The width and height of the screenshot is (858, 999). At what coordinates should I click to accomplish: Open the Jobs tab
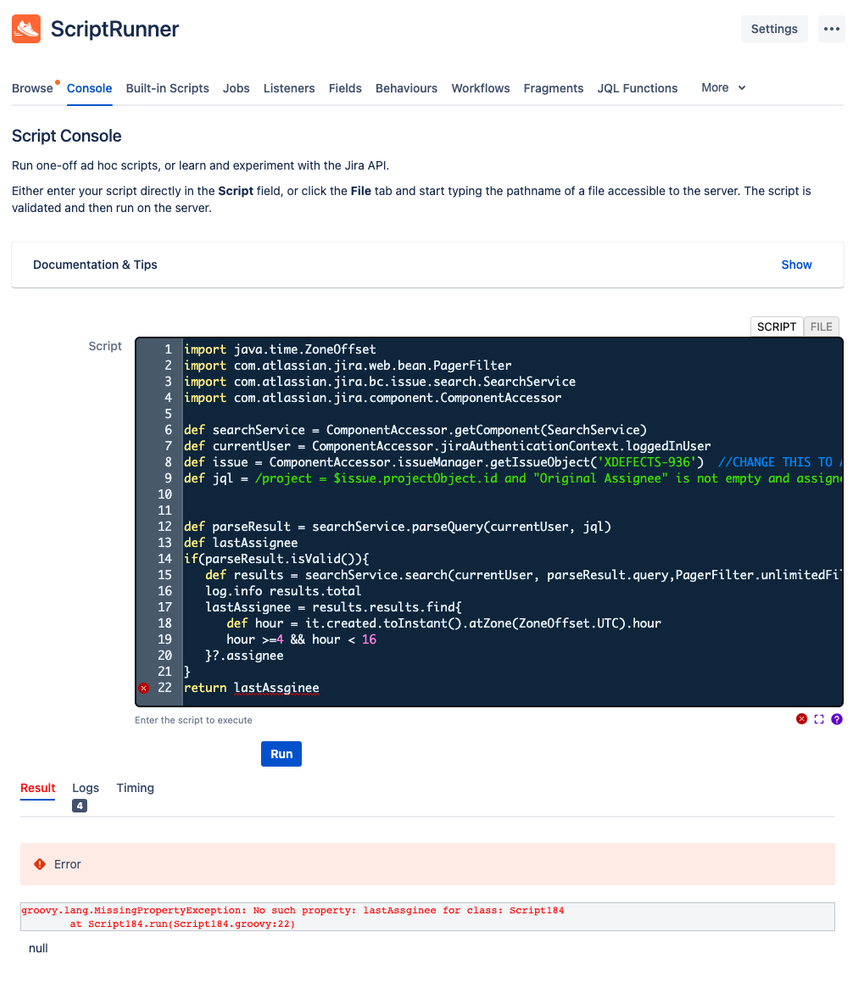coord(236,89)
